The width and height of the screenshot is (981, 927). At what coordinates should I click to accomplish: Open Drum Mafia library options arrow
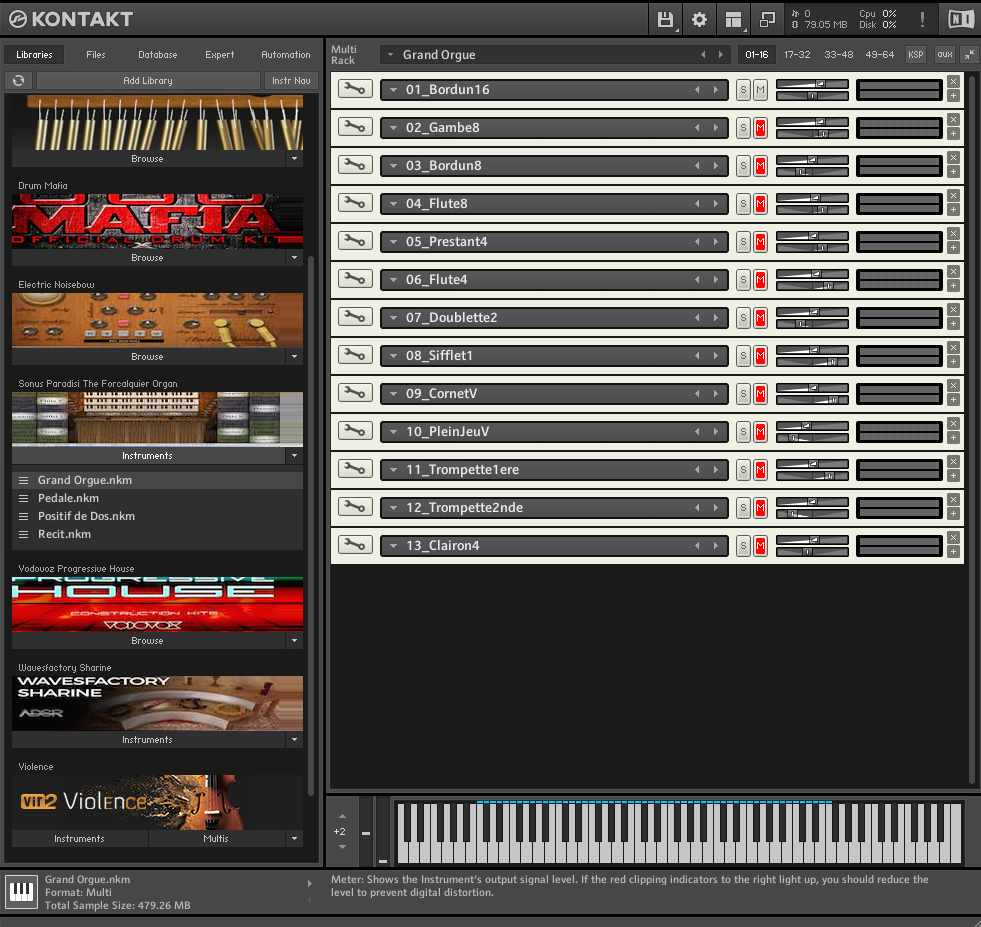294,257
